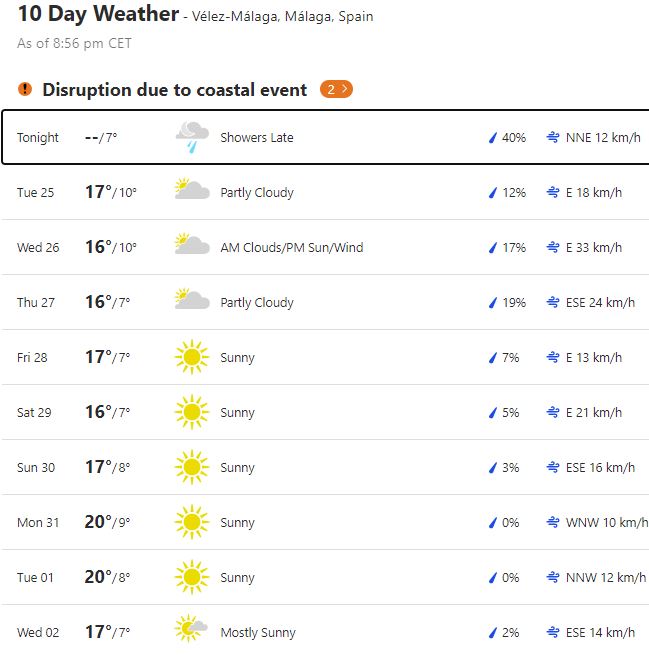Click the Disruption due to coastal event heading
Screen dimensions: 649x659
pyautogui.click(x=174, y=90)
